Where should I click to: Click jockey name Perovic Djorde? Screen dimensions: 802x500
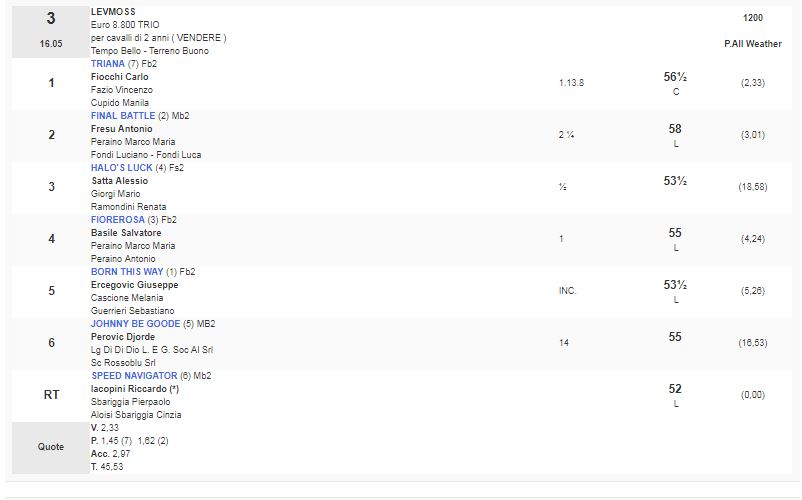click(123, 337)
